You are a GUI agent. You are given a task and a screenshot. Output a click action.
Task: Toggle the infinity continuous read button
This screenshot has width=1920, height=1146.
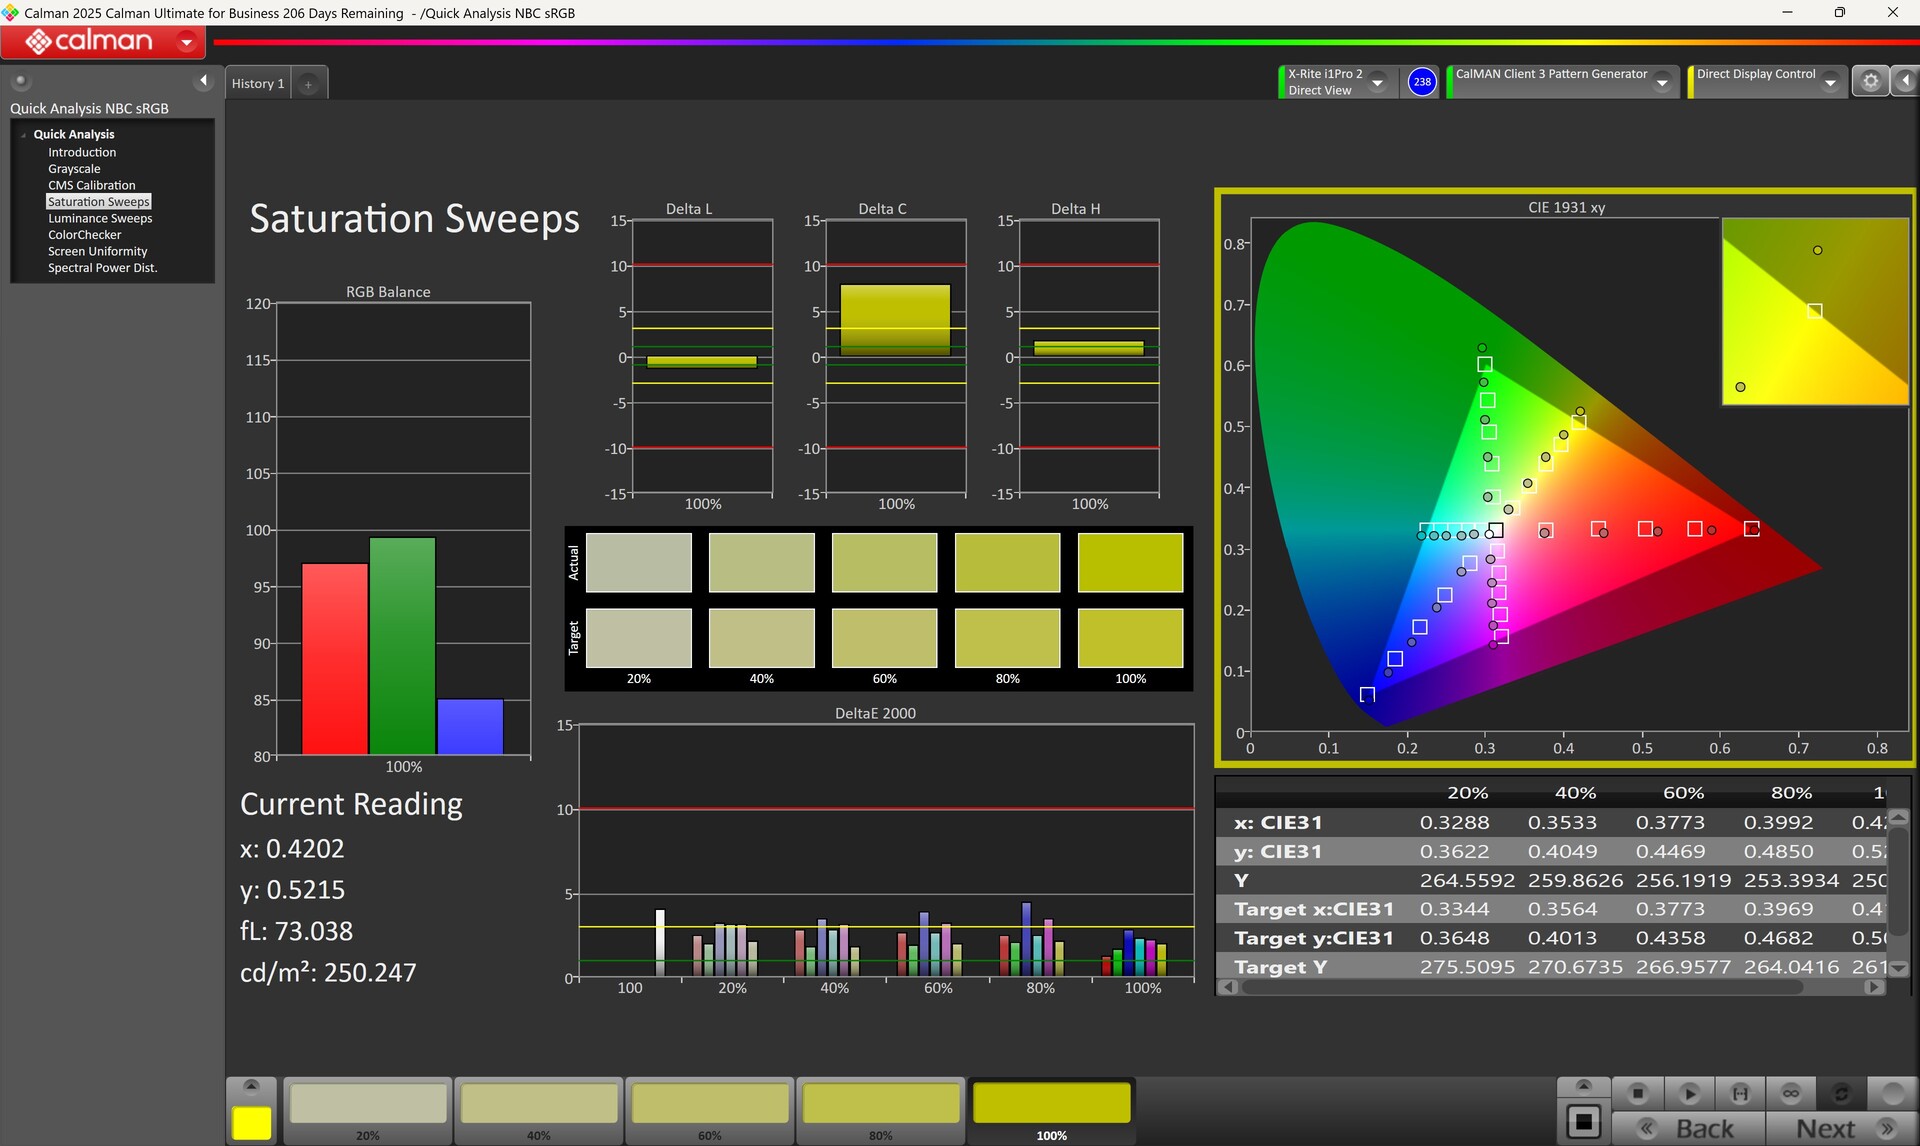[x=1791, y=1093]
